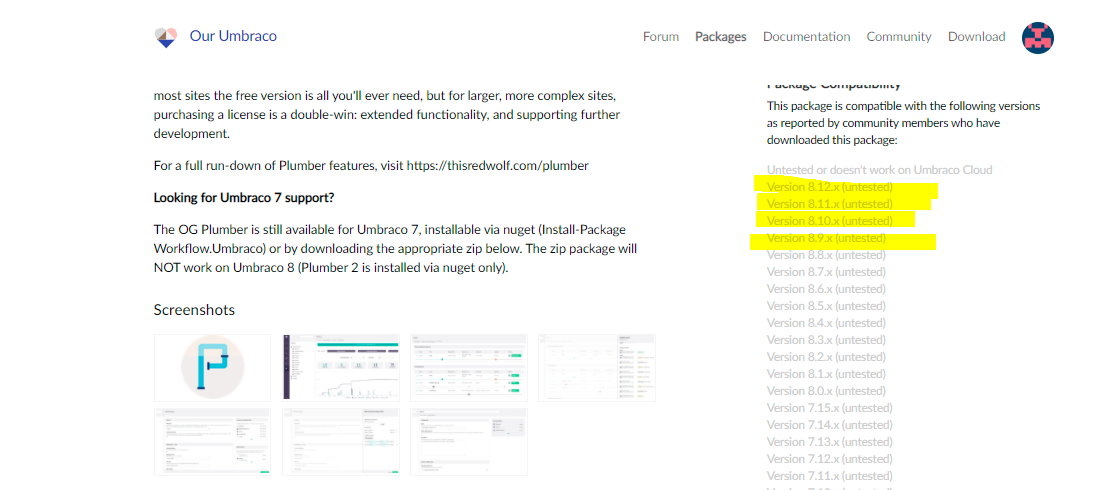
Task: Click the 'Screenshots' section heading
Action: [x=194, y=310]
